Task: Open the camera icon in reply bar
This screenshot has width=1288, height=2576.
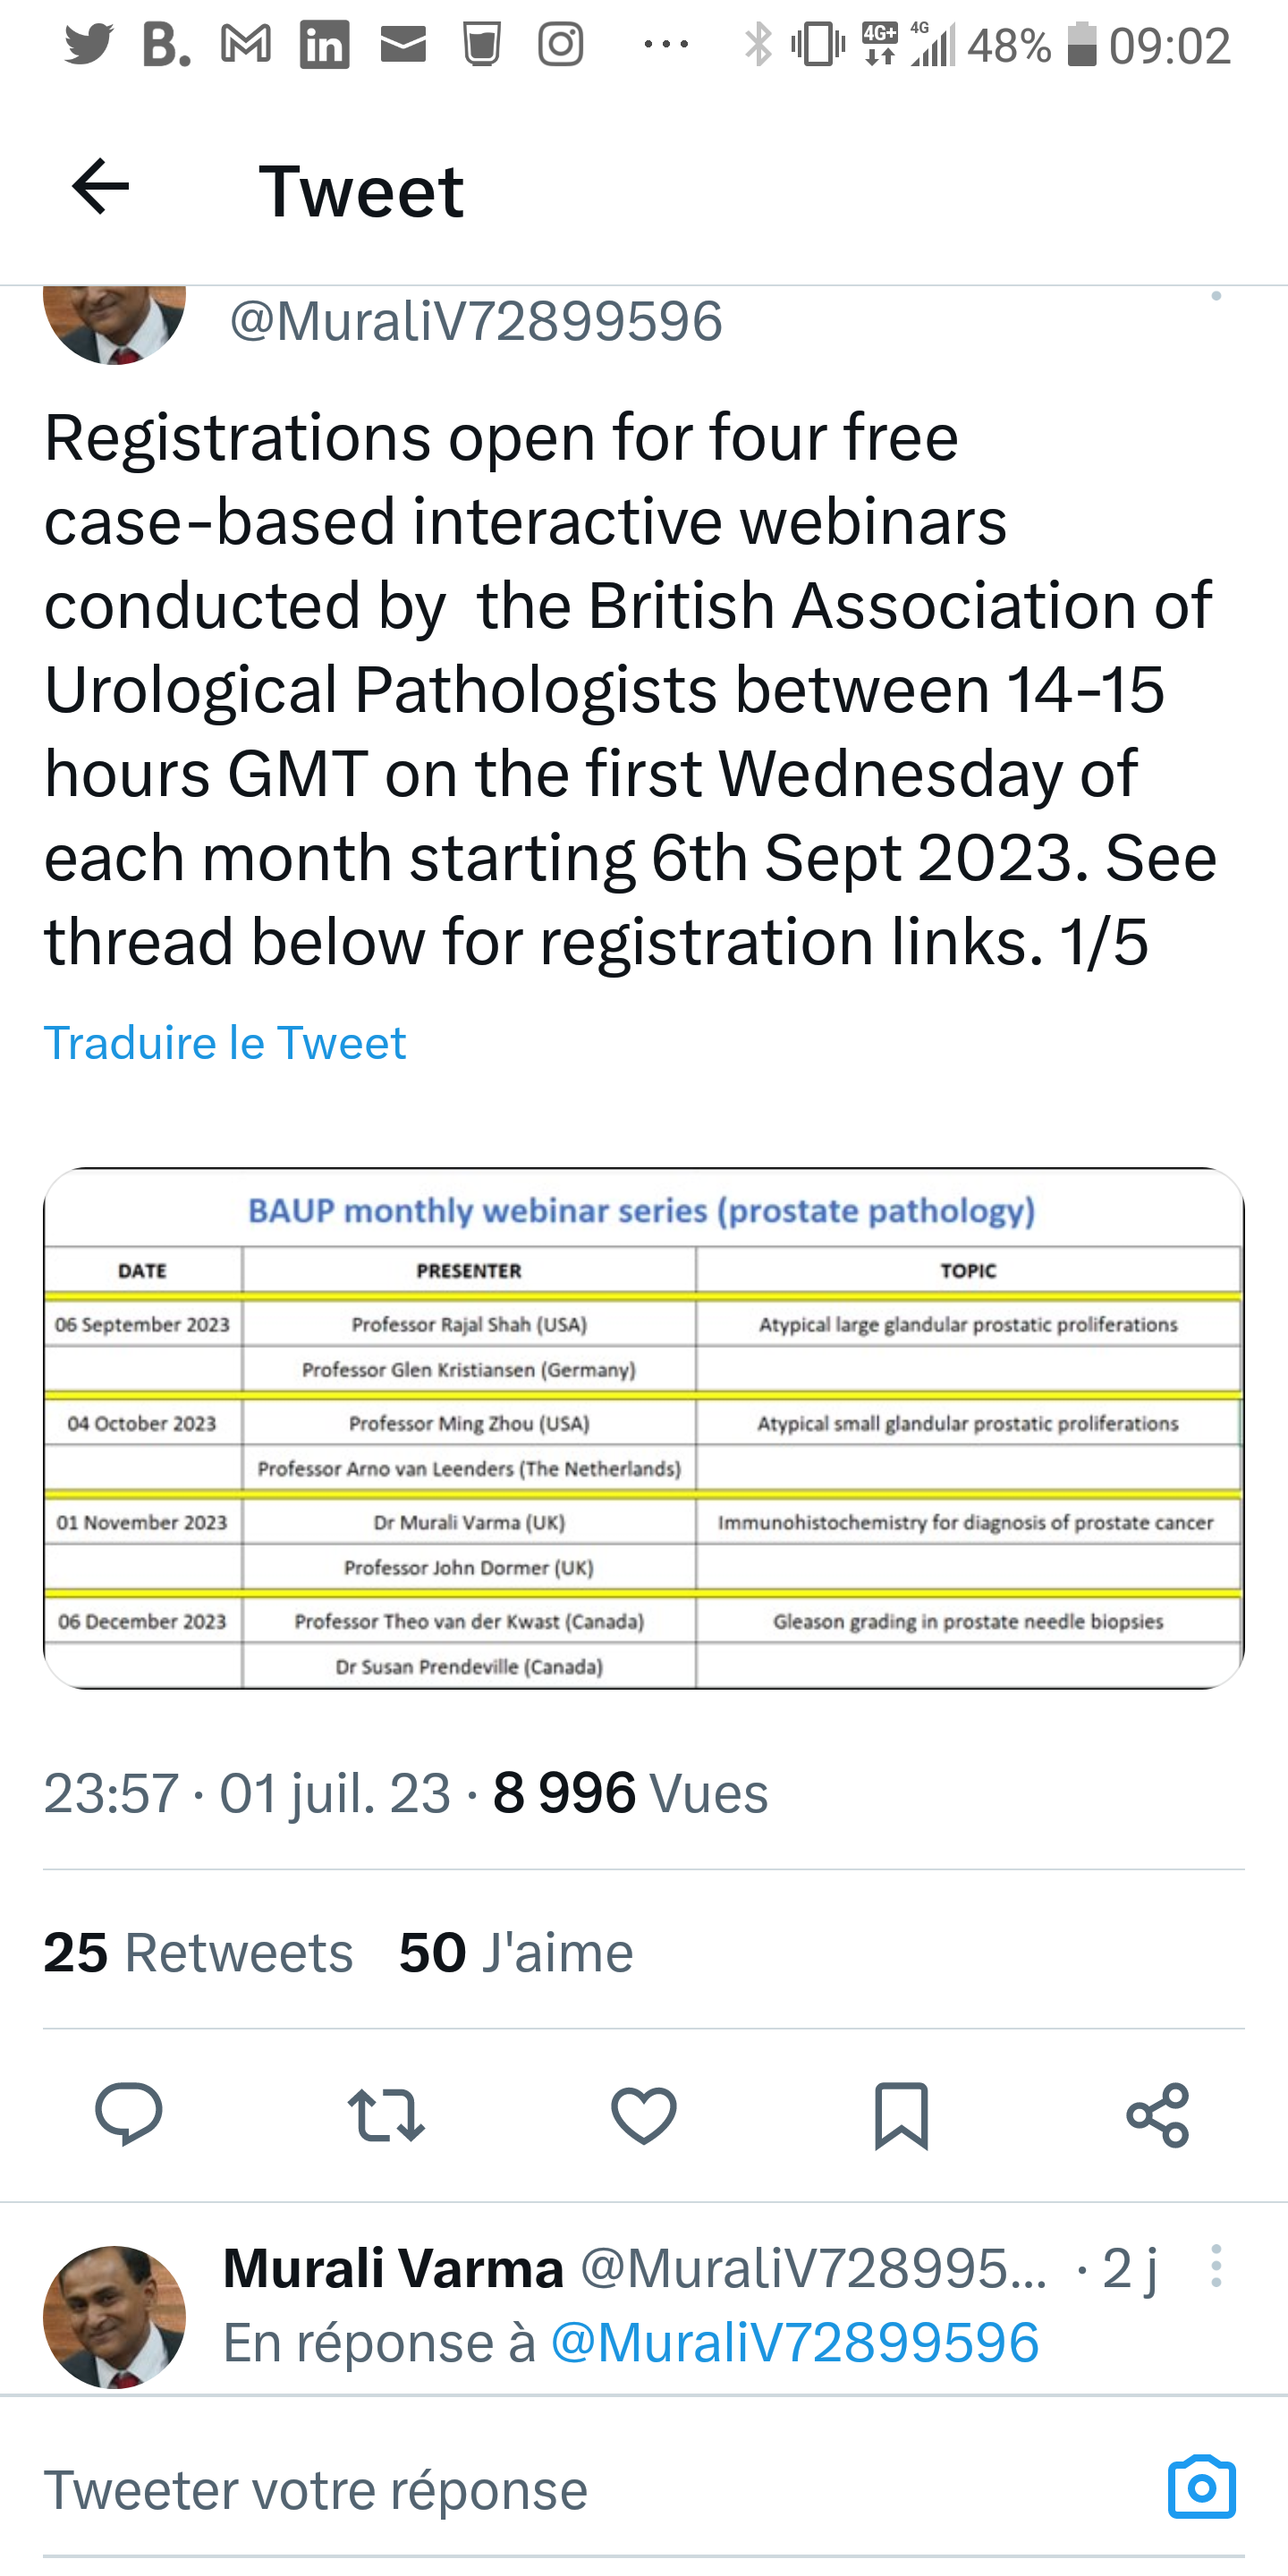Action: (x=1202, y=2487)
